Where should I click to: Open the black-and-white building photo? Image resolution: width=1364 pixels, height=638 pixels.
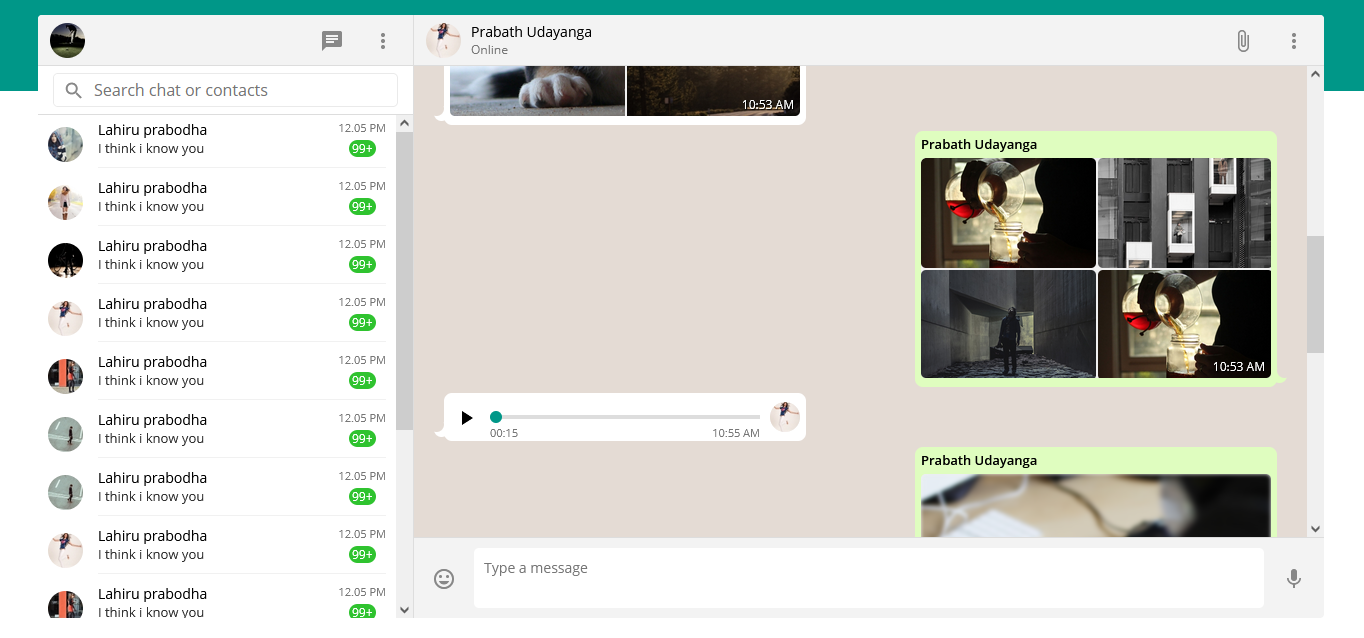point(1184,213)
